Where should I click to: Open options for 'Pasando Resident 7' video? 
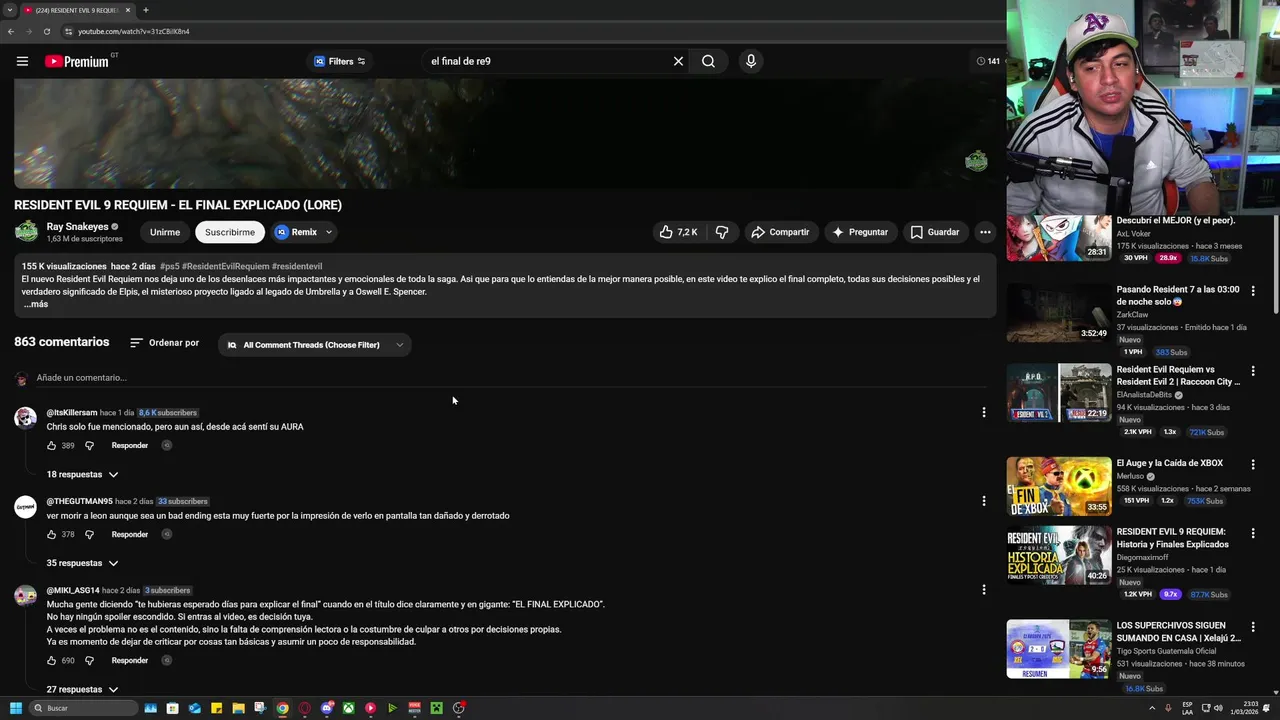(x=1253, y=291)
